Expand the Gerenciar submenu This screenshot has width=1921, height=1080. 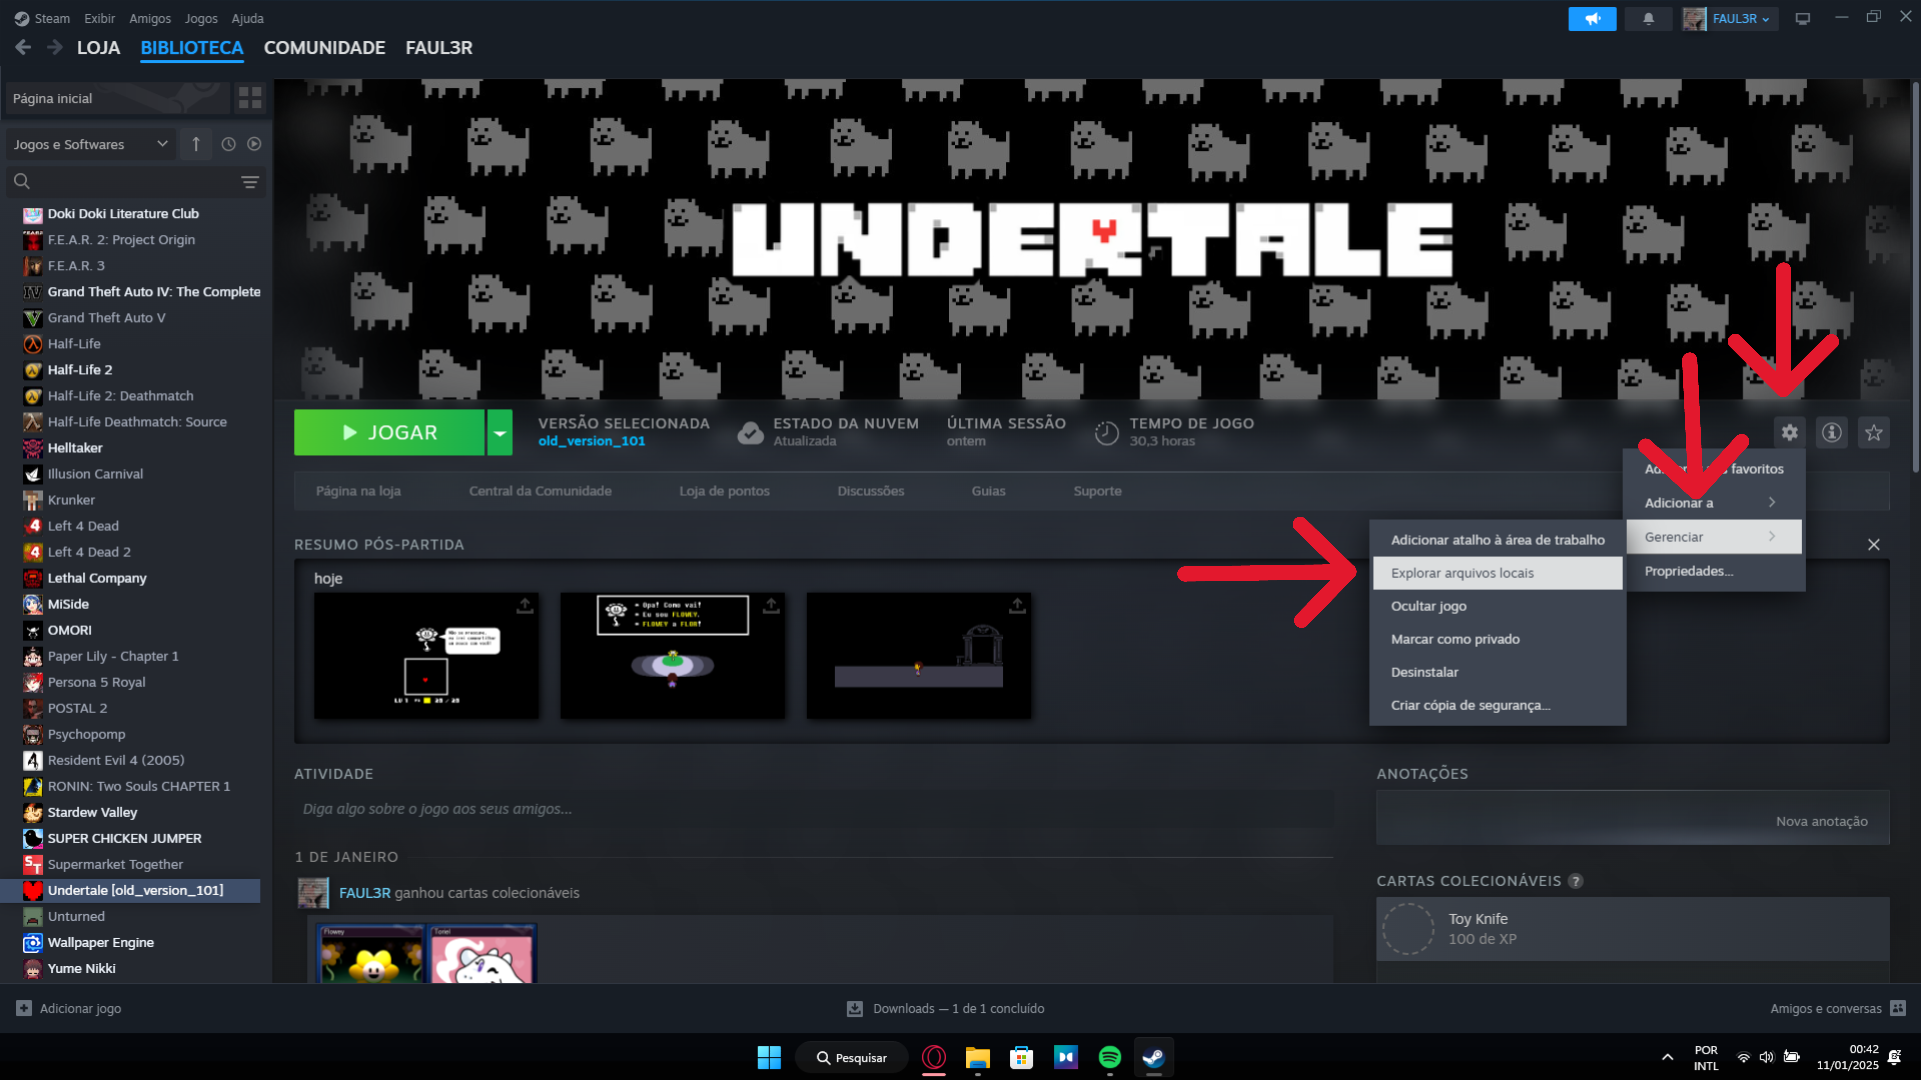pos(1714,537)
